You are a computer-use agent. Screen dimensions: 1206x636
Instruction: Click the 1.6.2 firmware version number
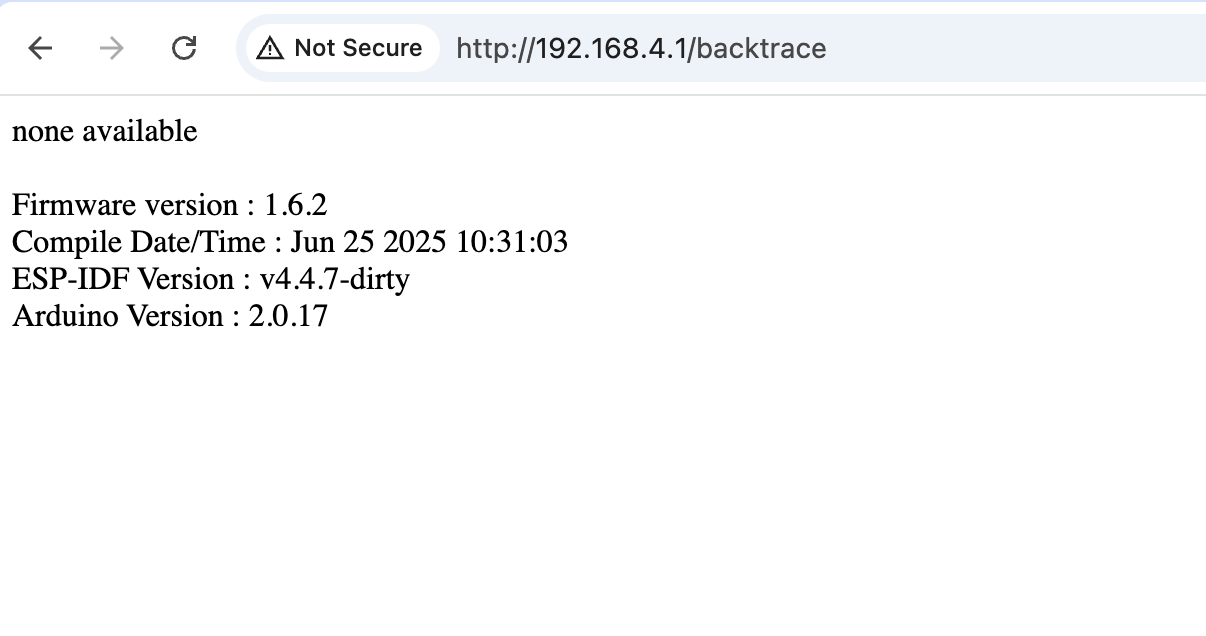point(295,205)
